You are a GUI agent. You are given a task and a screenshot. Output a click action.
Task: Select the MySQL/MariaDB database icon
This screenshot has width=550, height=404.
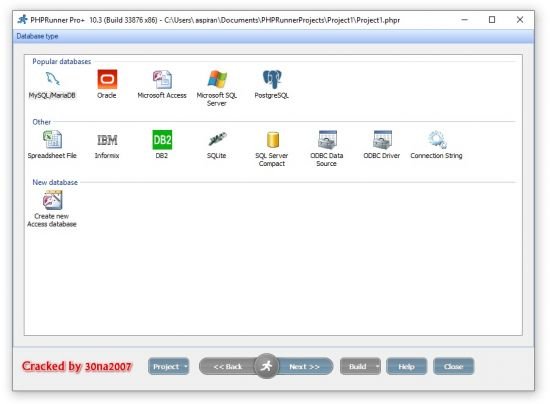tap(52, 79)
